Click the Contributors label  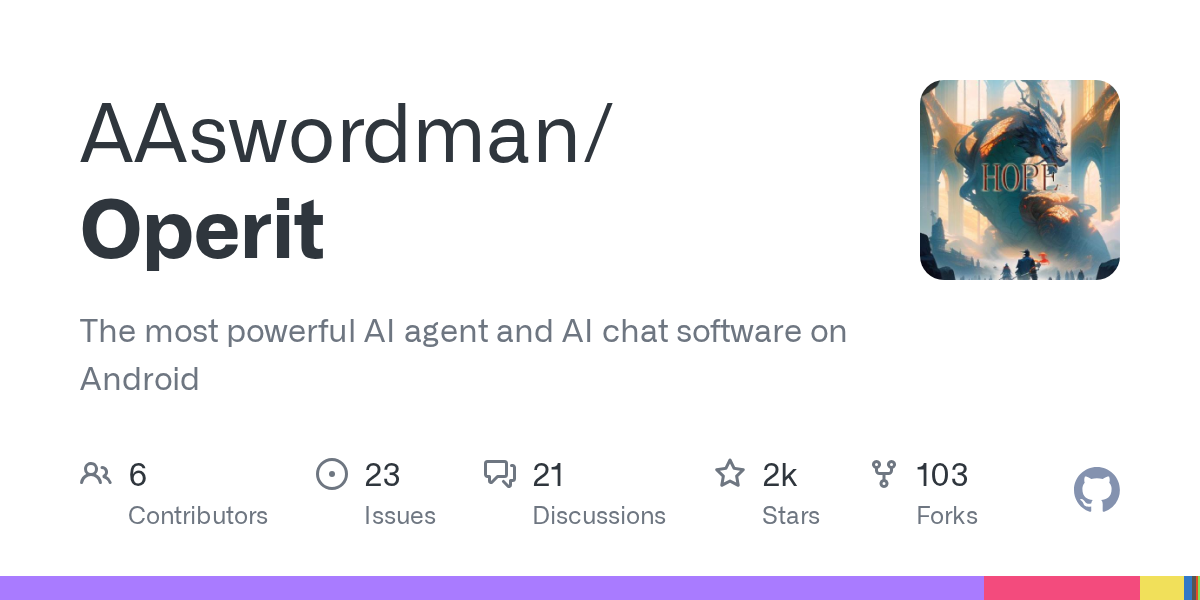198,516
